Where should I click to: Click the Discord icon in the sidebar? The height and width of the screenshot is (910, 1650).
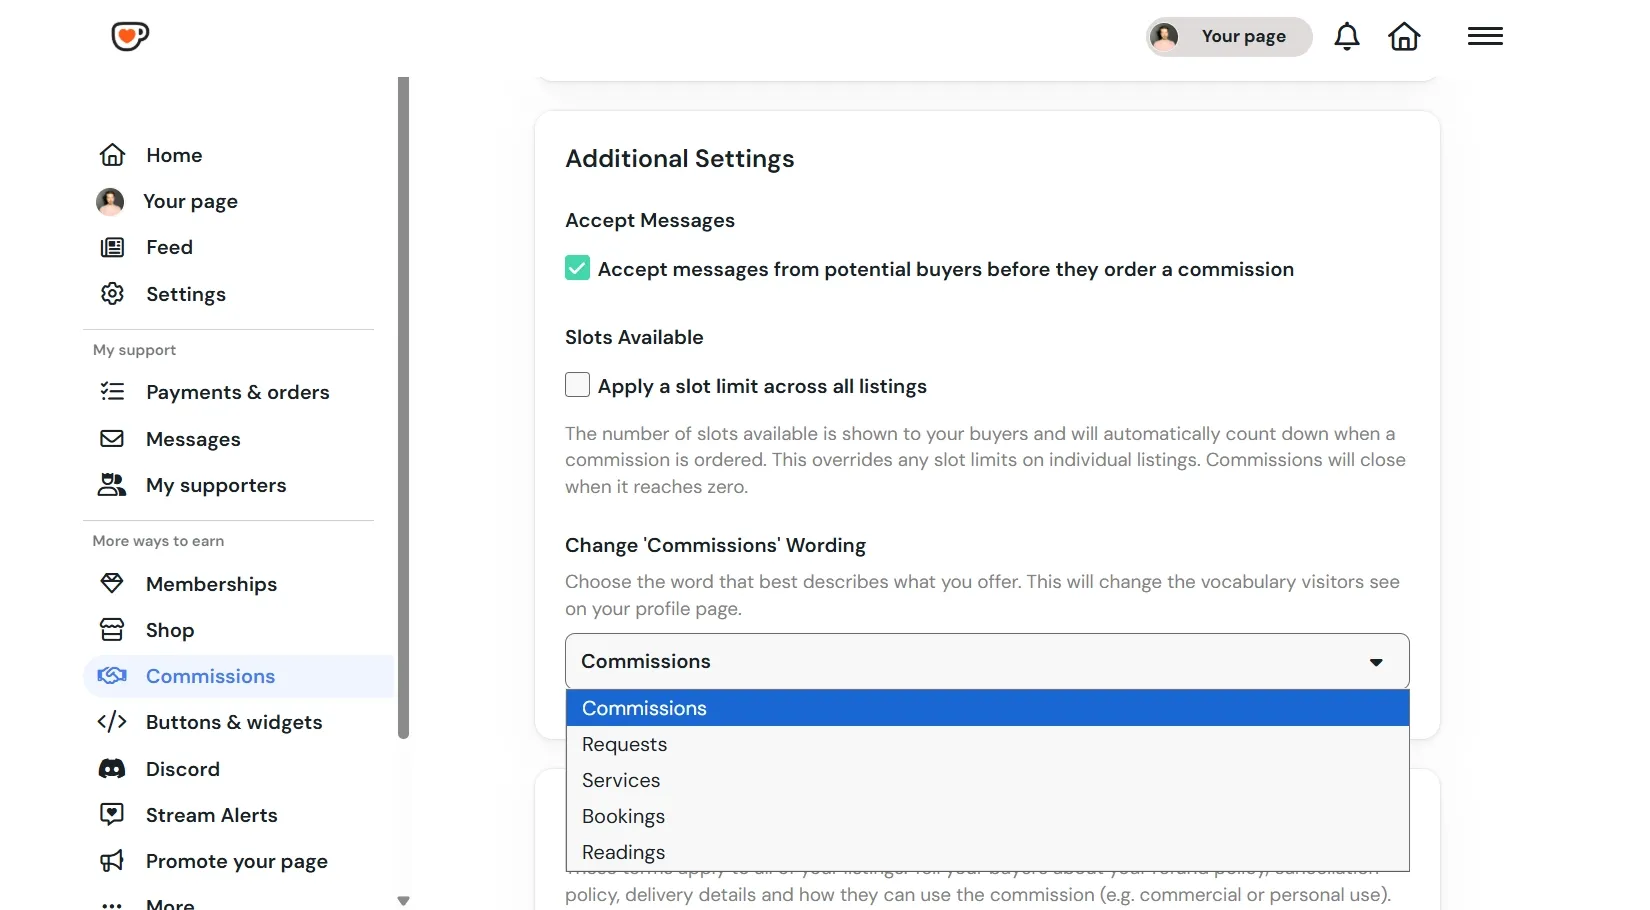112,769
